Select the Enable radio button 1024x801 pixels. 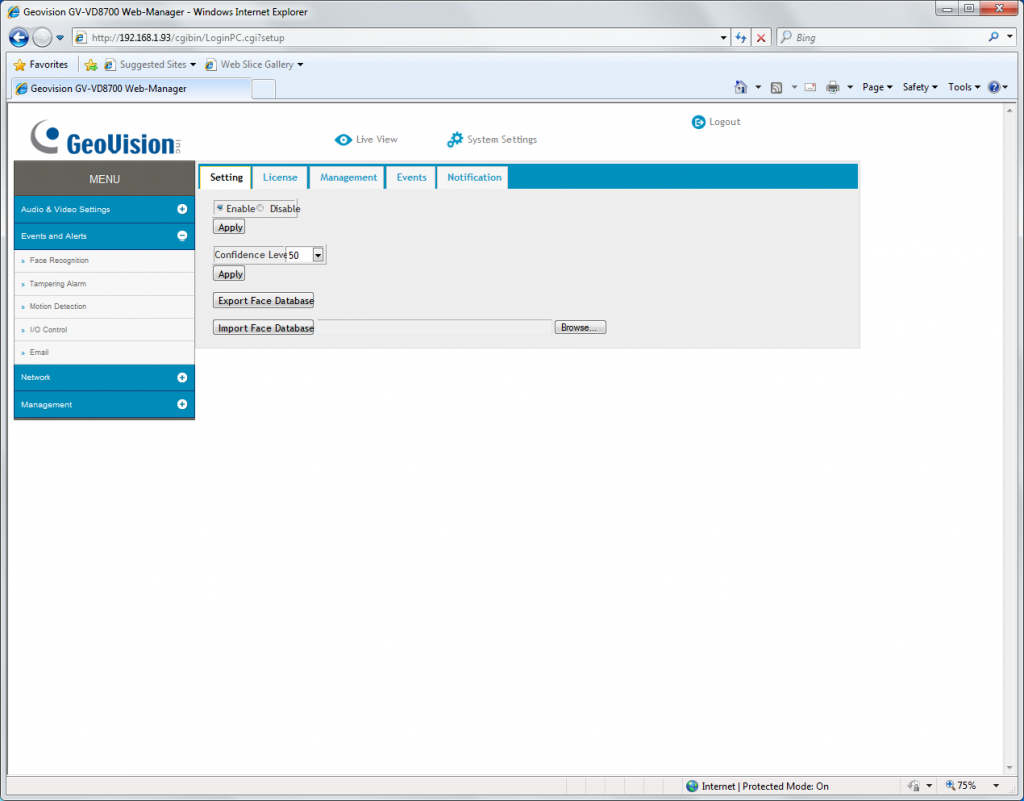pyautogui.click(x=219, y=208)
